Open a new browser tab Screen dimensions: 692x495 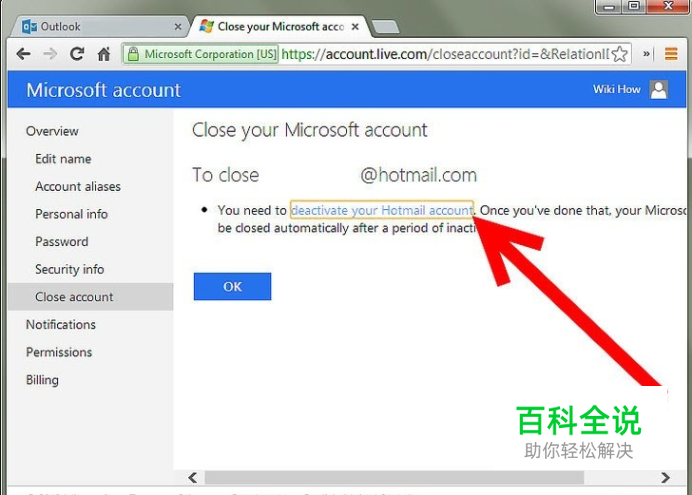[x=385, y=27]
